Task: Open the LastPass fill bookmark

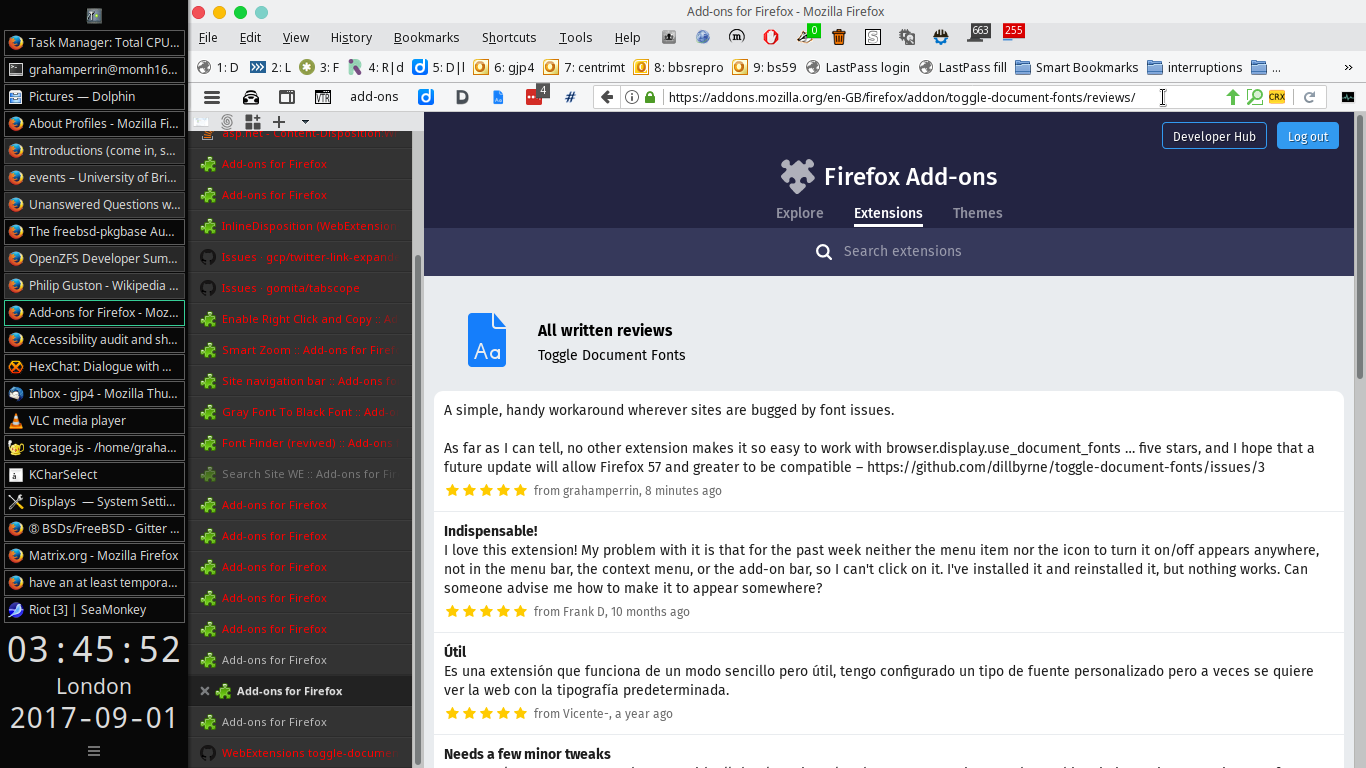Action: coord(962,68)
